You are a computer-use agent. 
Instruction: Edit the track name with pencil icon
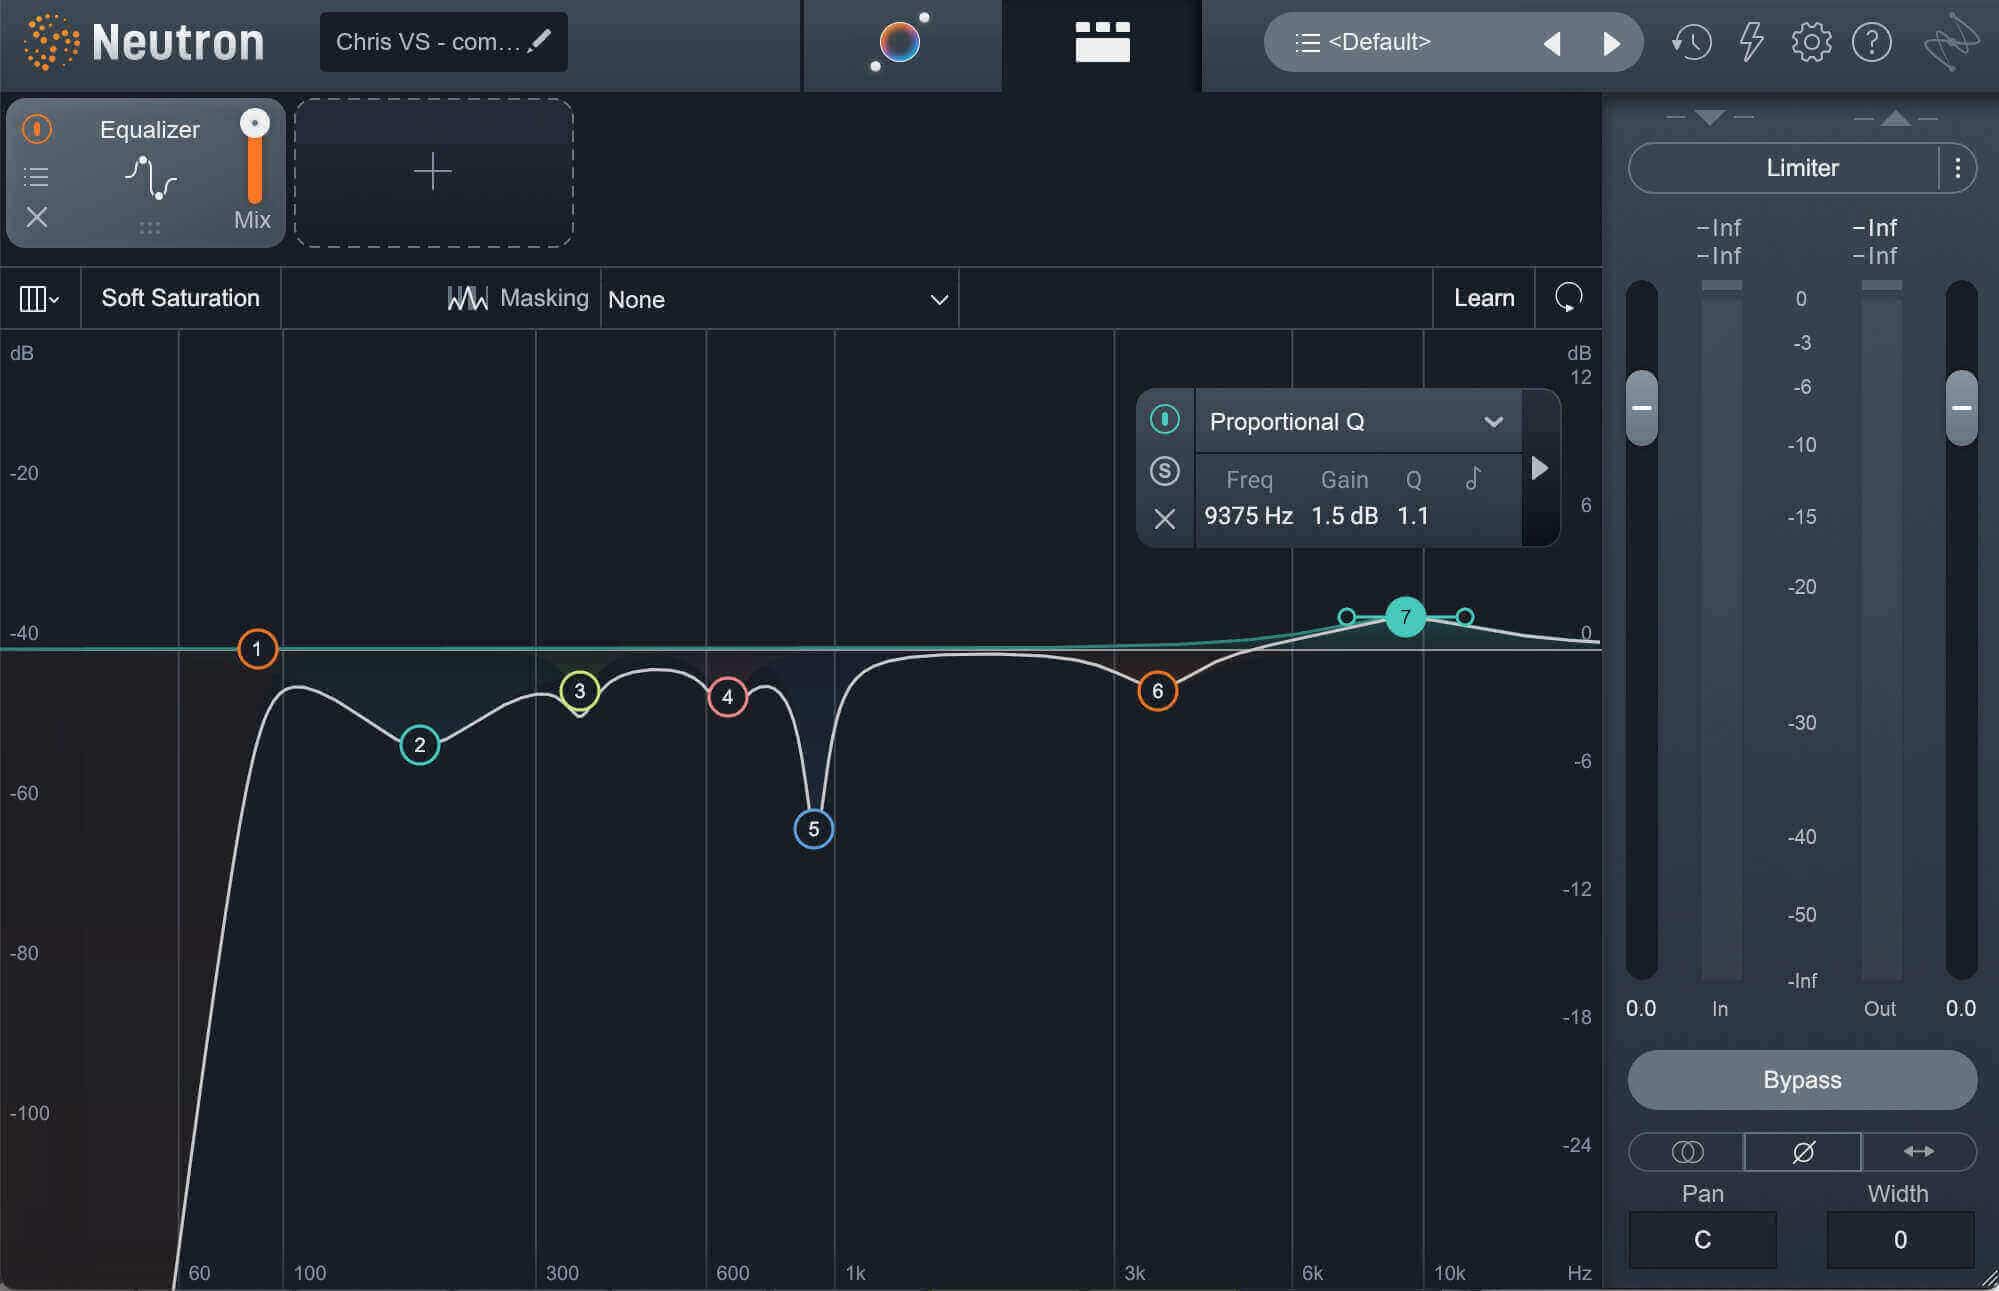(x=539, y=41)
